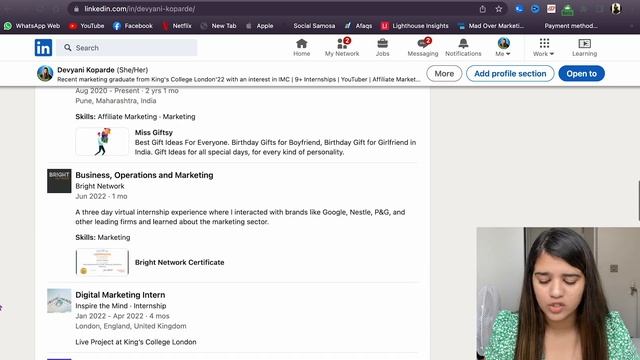This screenshot has width=640, height=360.
Task: Open Mad Over Marketing bookmark
Action: tap(490, 26)
